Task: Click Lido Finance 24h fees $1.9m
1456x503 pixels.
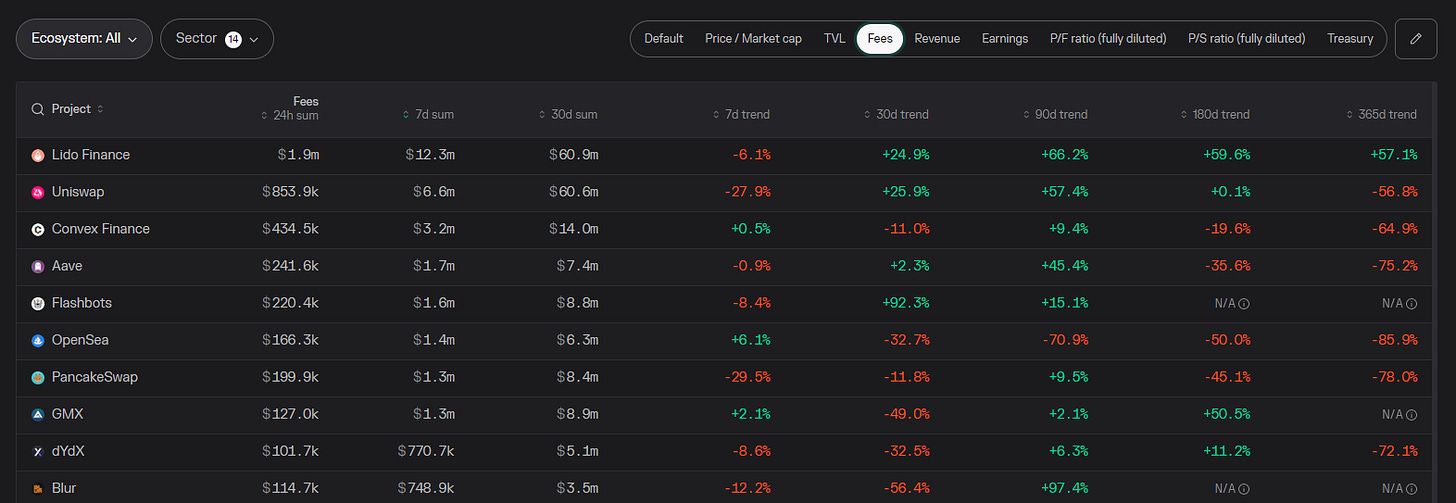Action: pos(298,155)
